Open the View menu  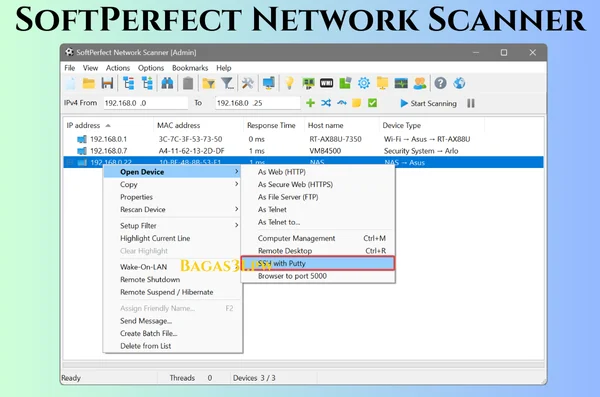[90, 68]
